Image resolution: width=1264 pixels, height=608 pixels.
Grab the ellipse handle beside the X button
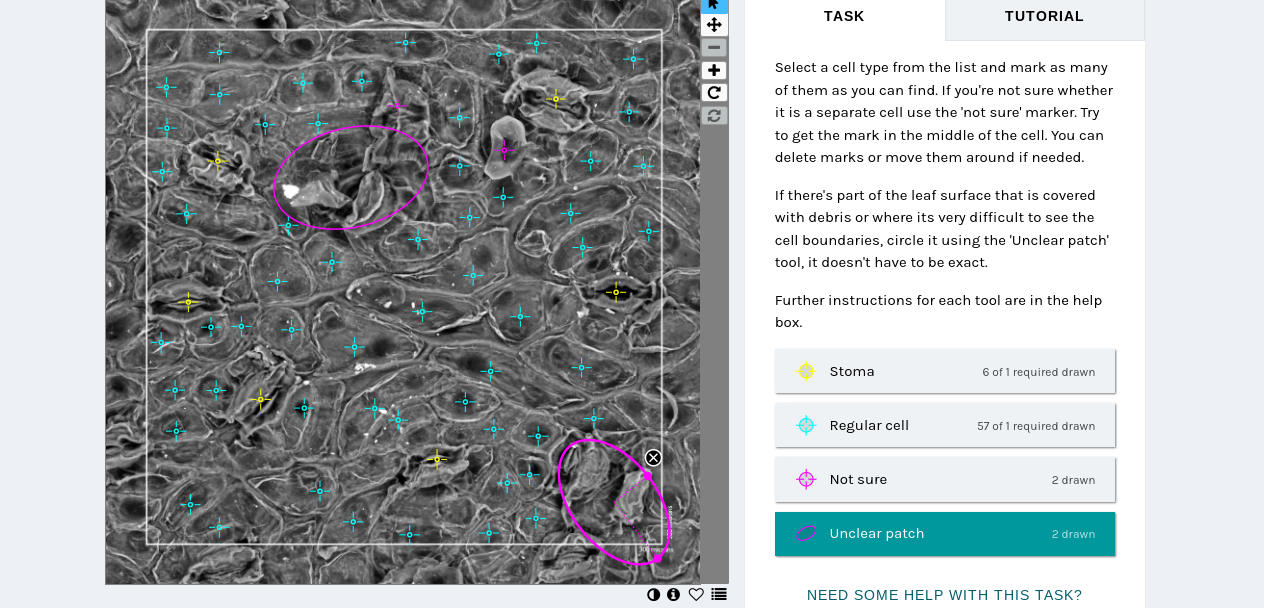(x=646, y=476)
